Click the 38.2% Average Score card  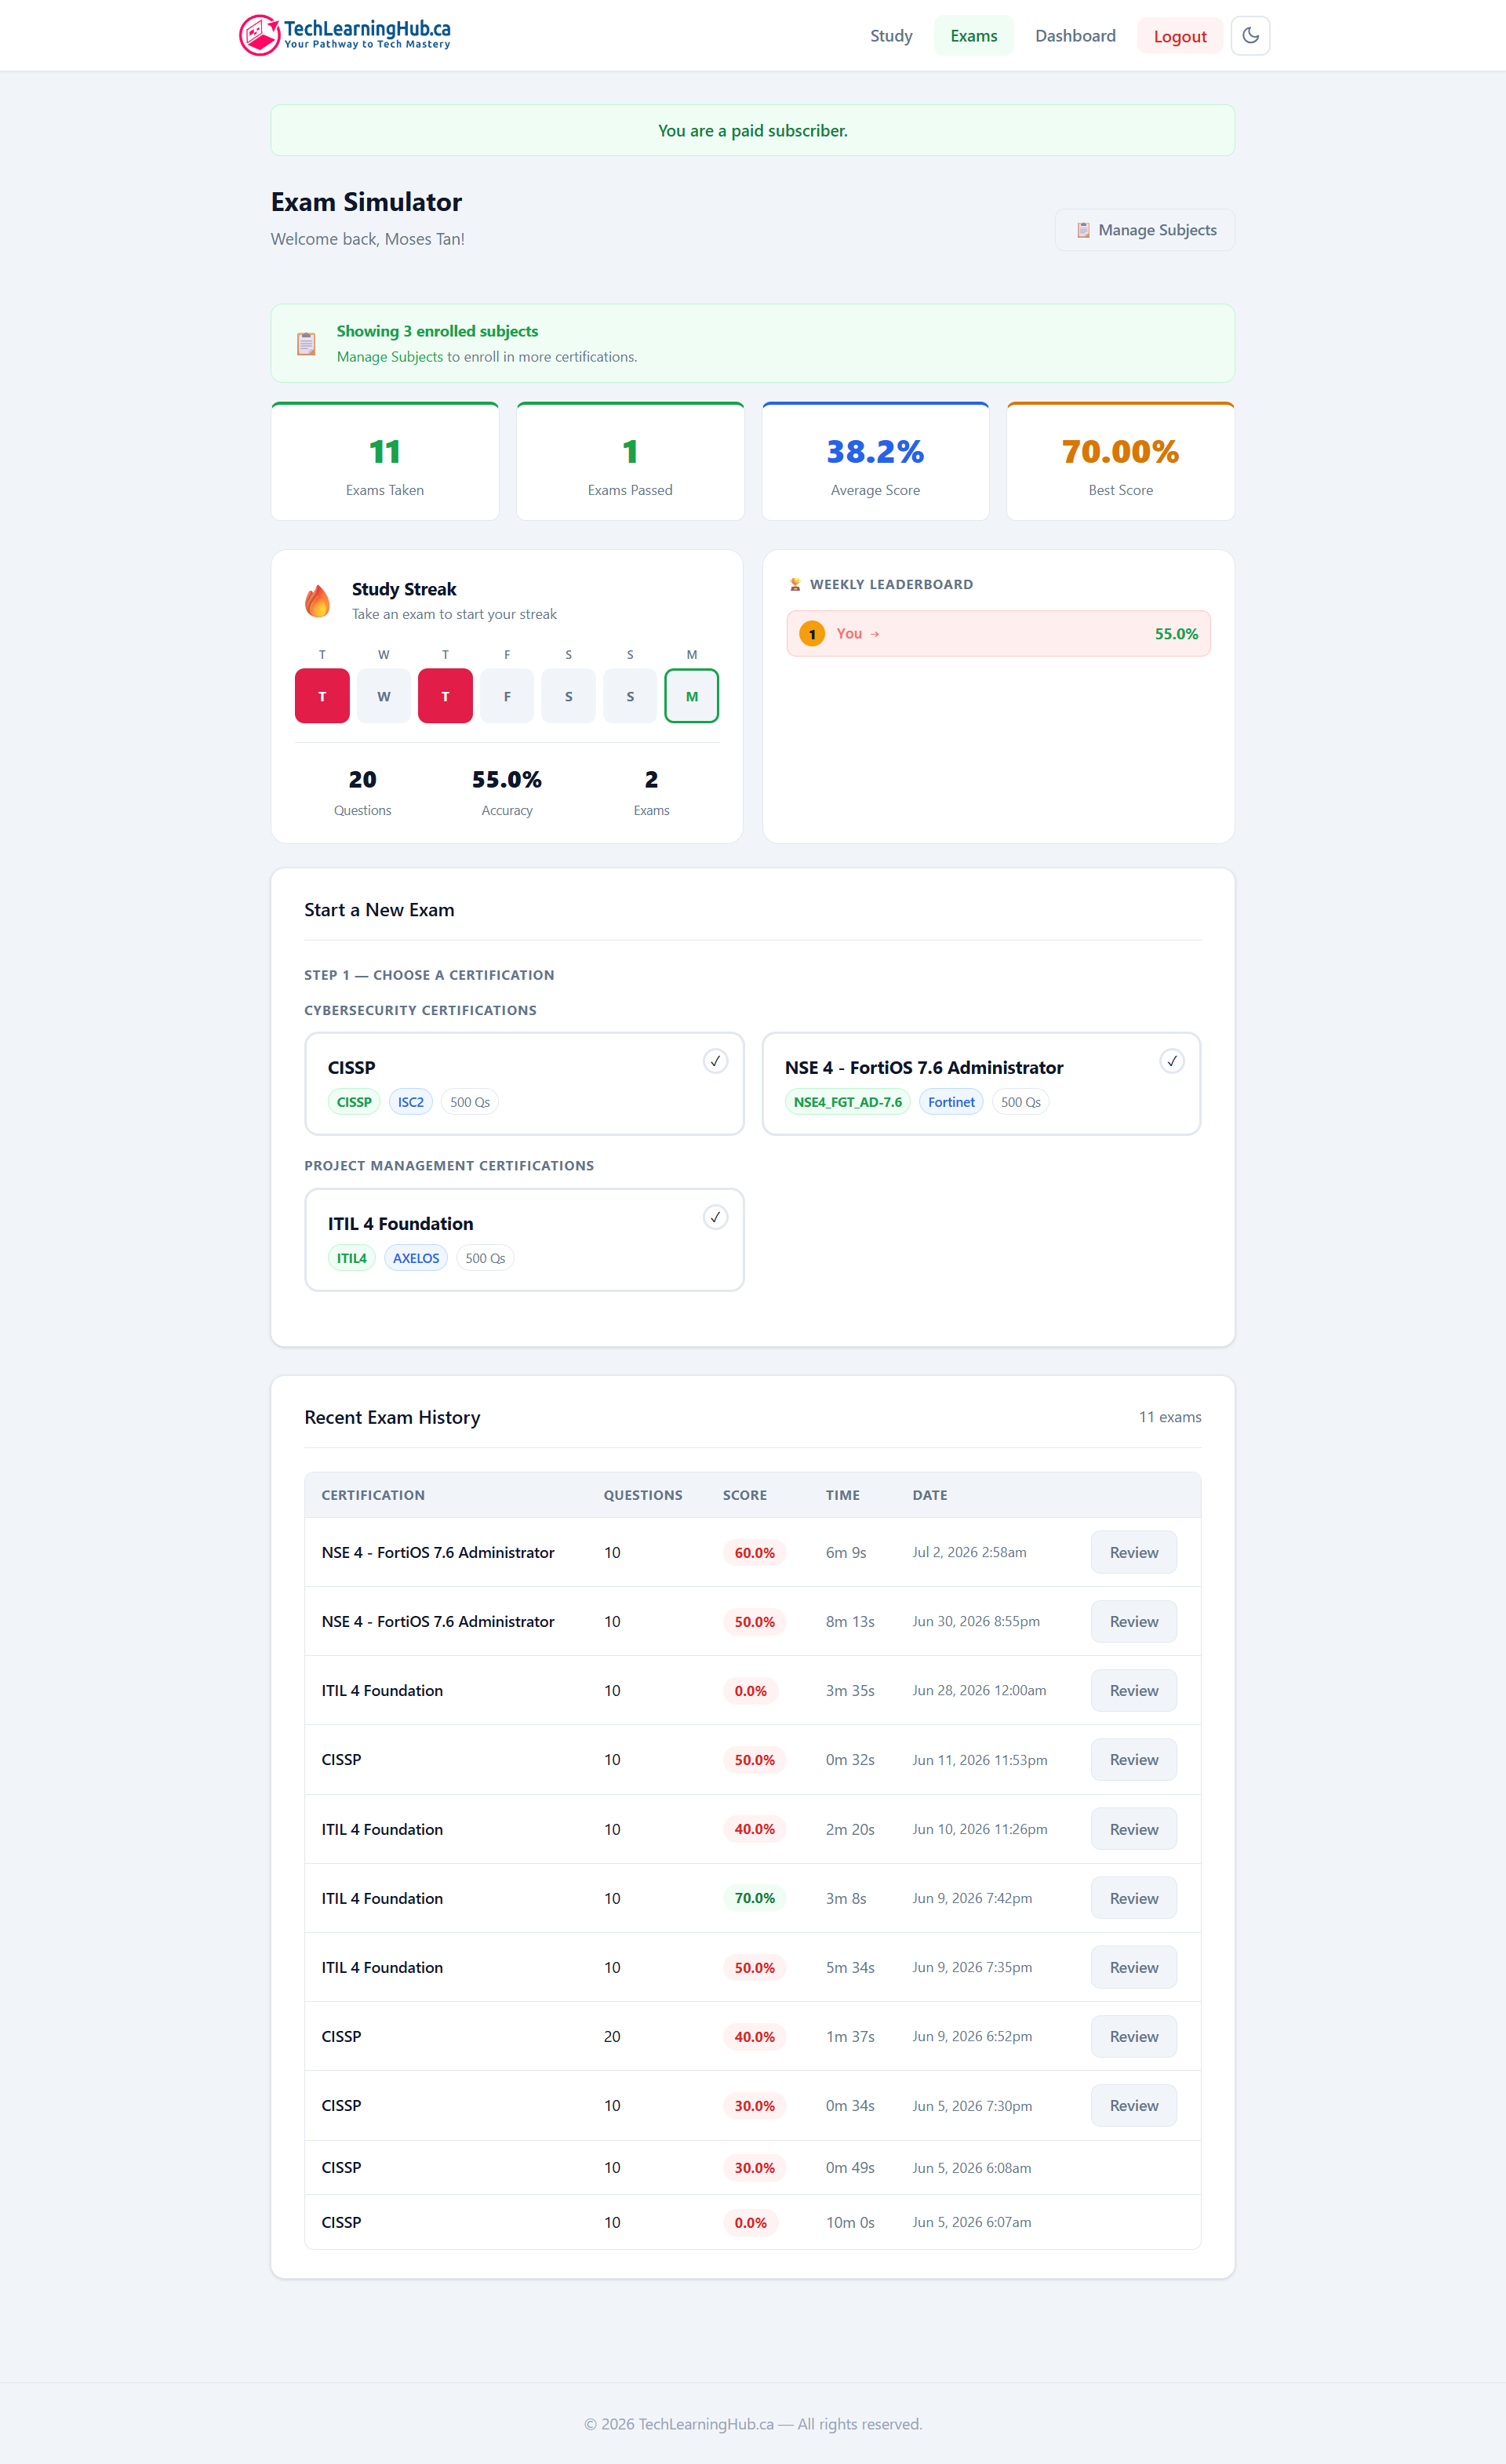pyautogui.click(x=875, y=462)
